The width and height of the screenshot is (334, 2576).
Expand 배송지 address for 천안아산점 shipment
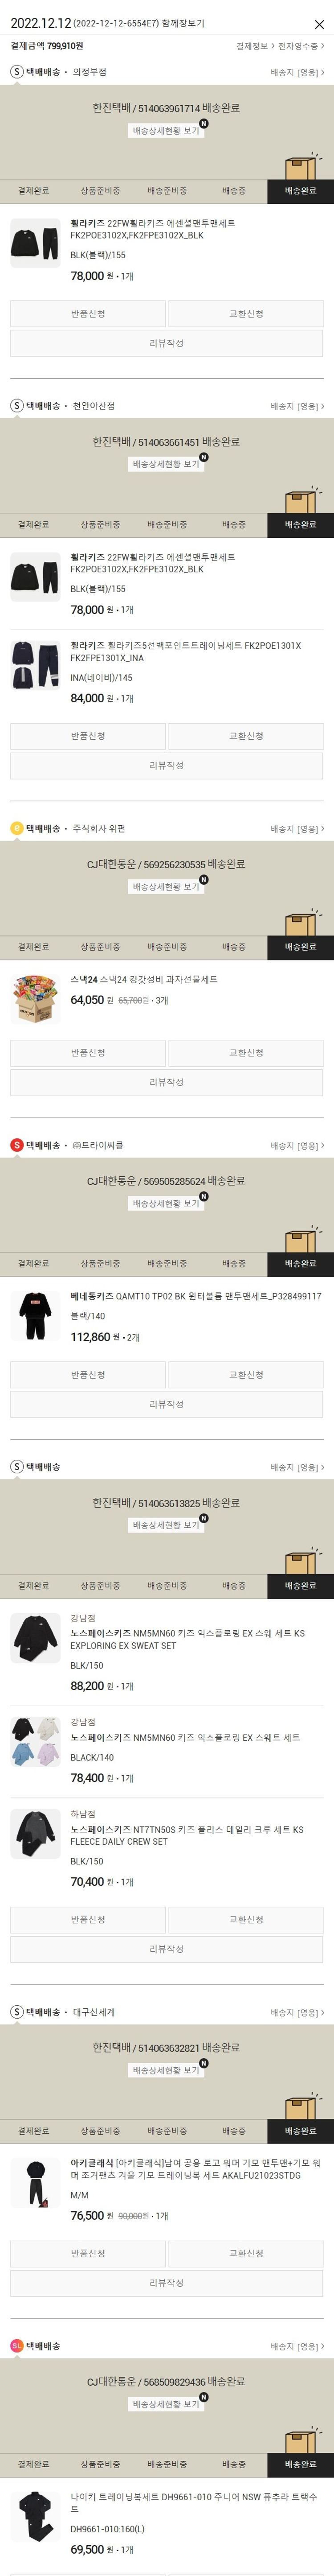pyautogui.click(x=297, y=407)
